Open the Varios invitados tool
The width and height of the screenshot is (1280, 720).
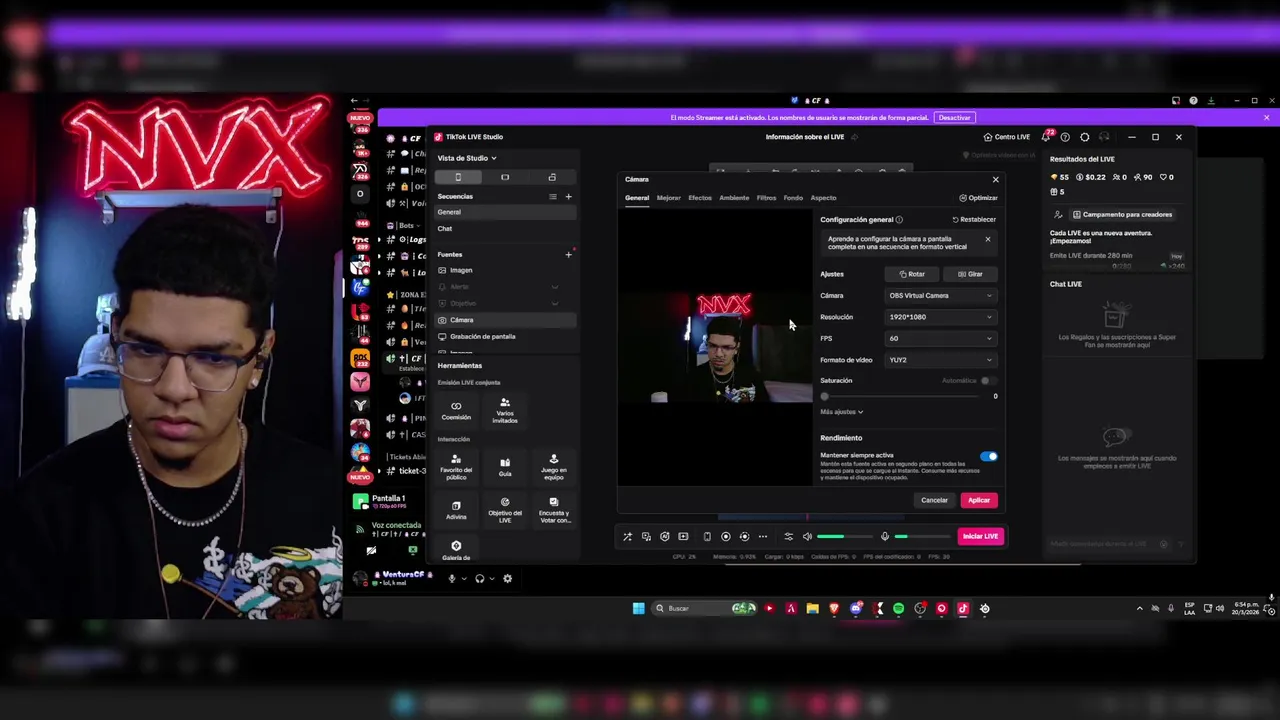point(505,410)
